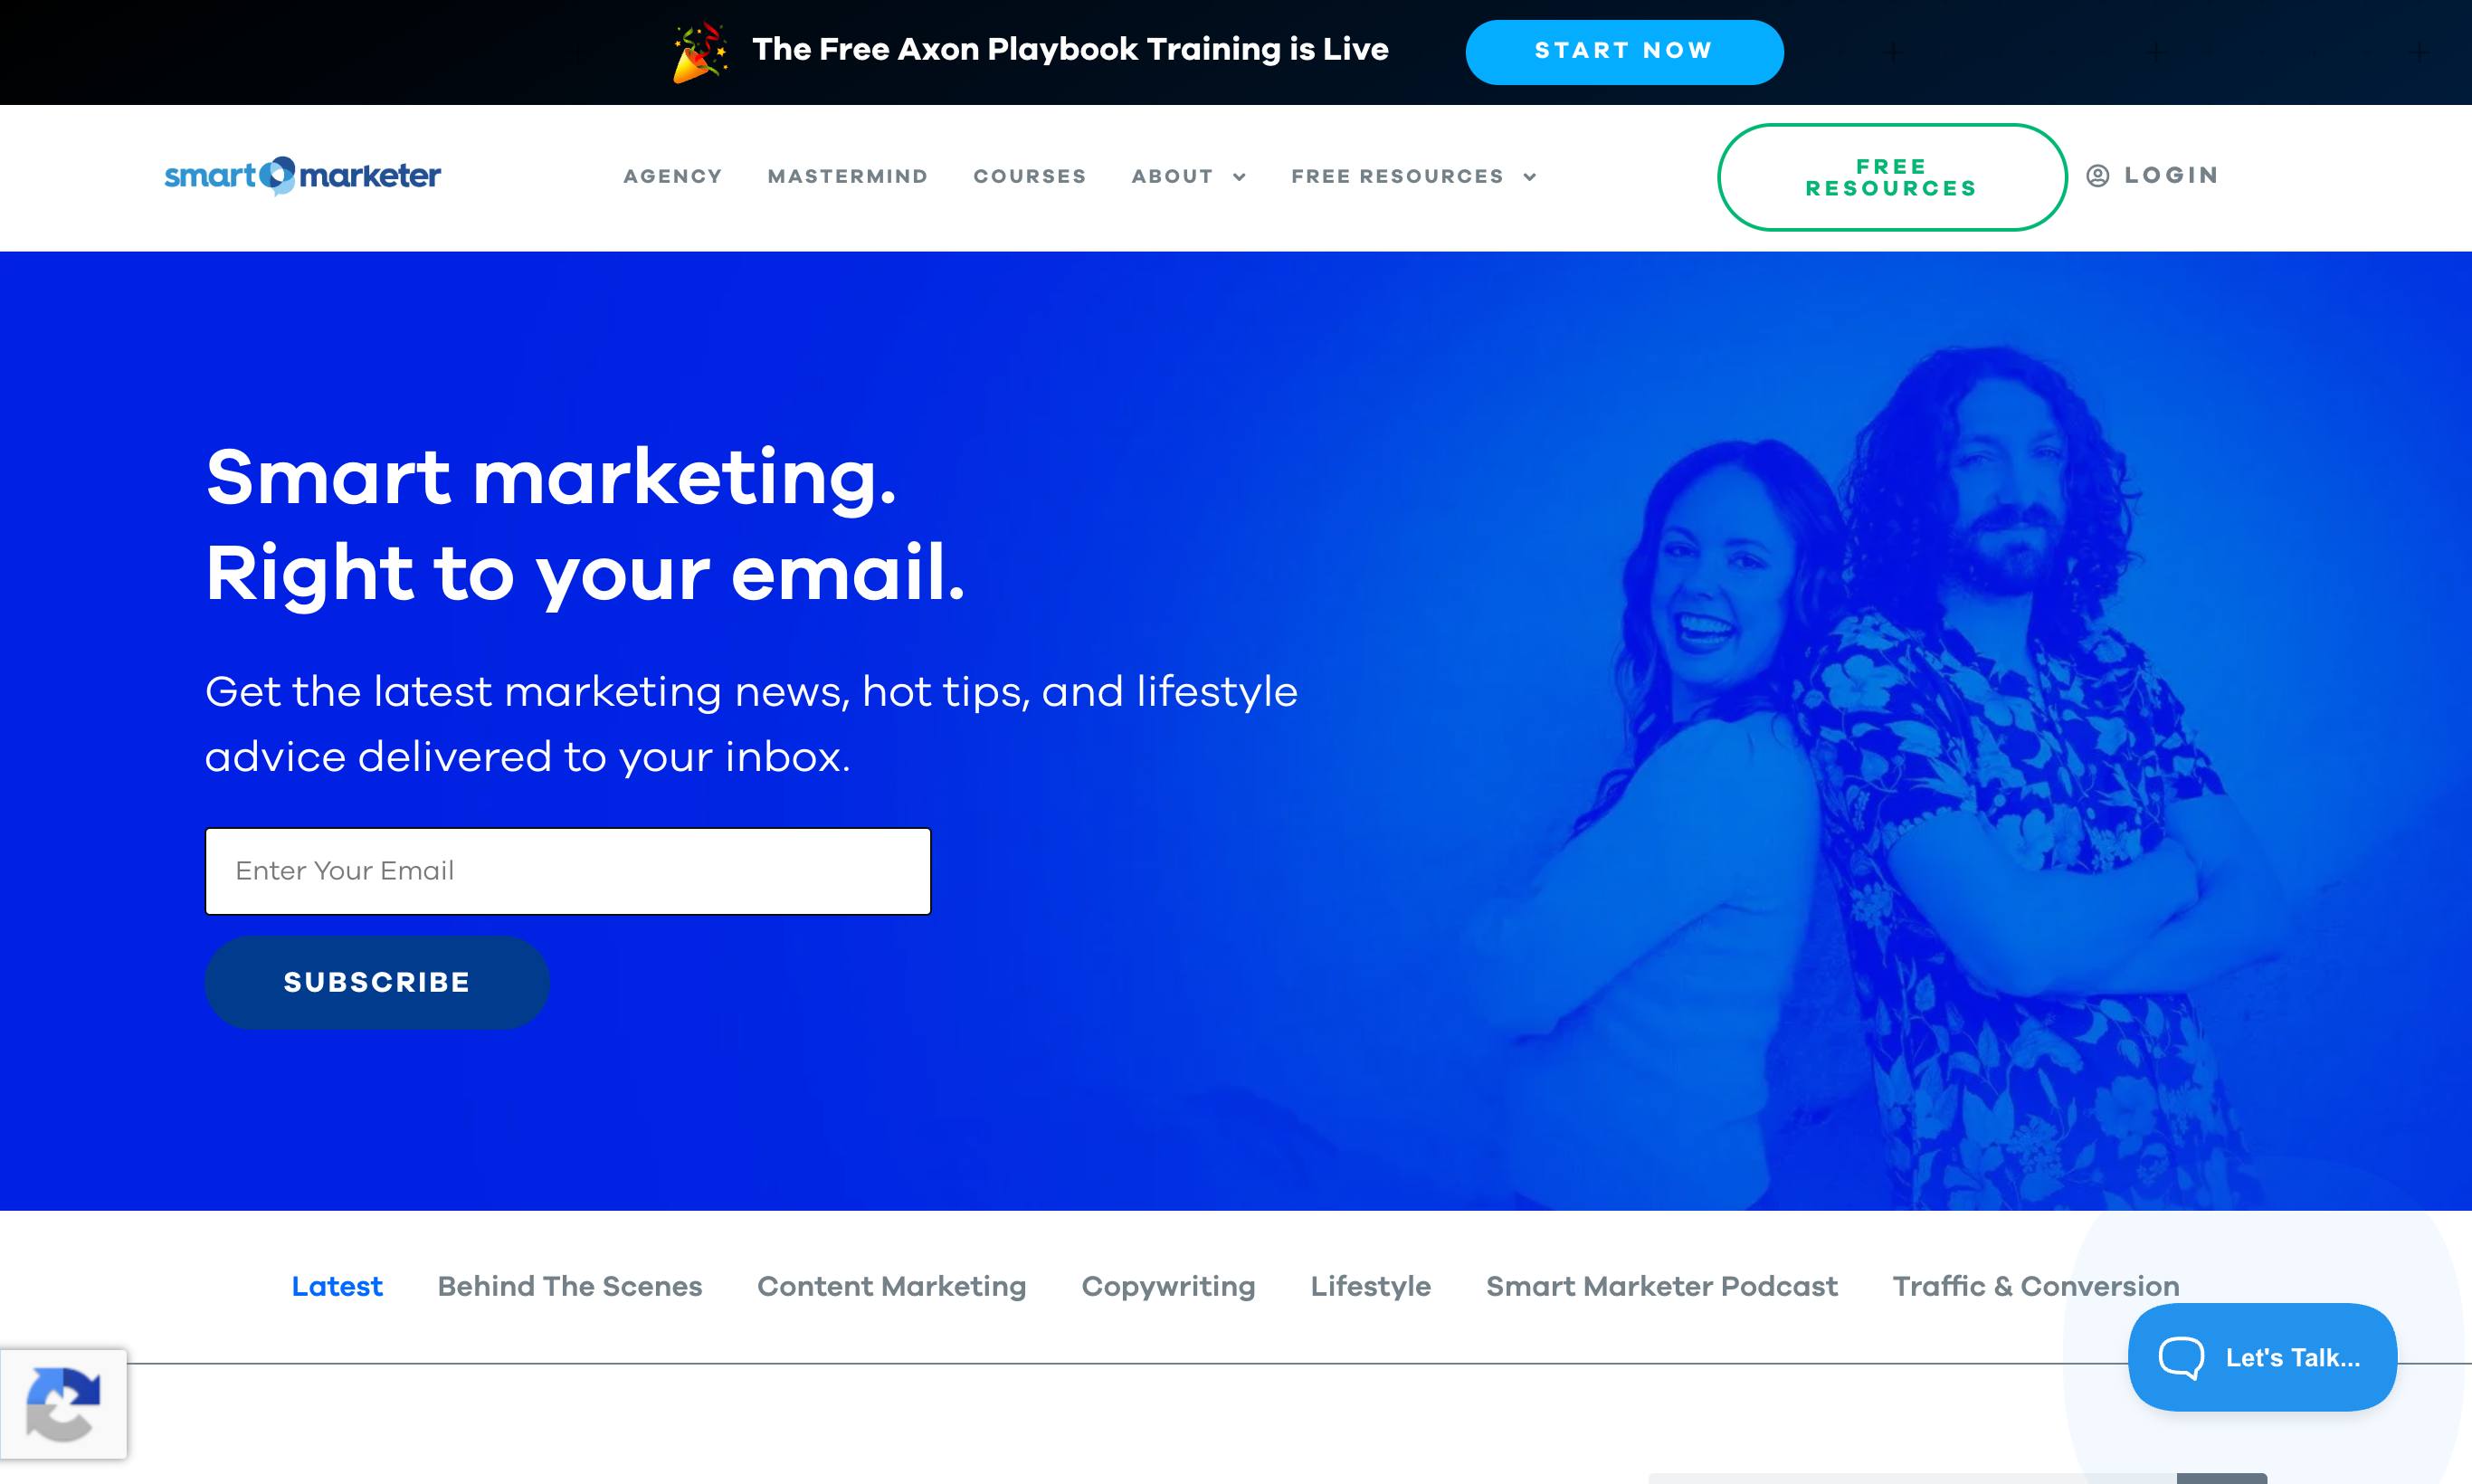Go to the Courses page

[1030, 176]
